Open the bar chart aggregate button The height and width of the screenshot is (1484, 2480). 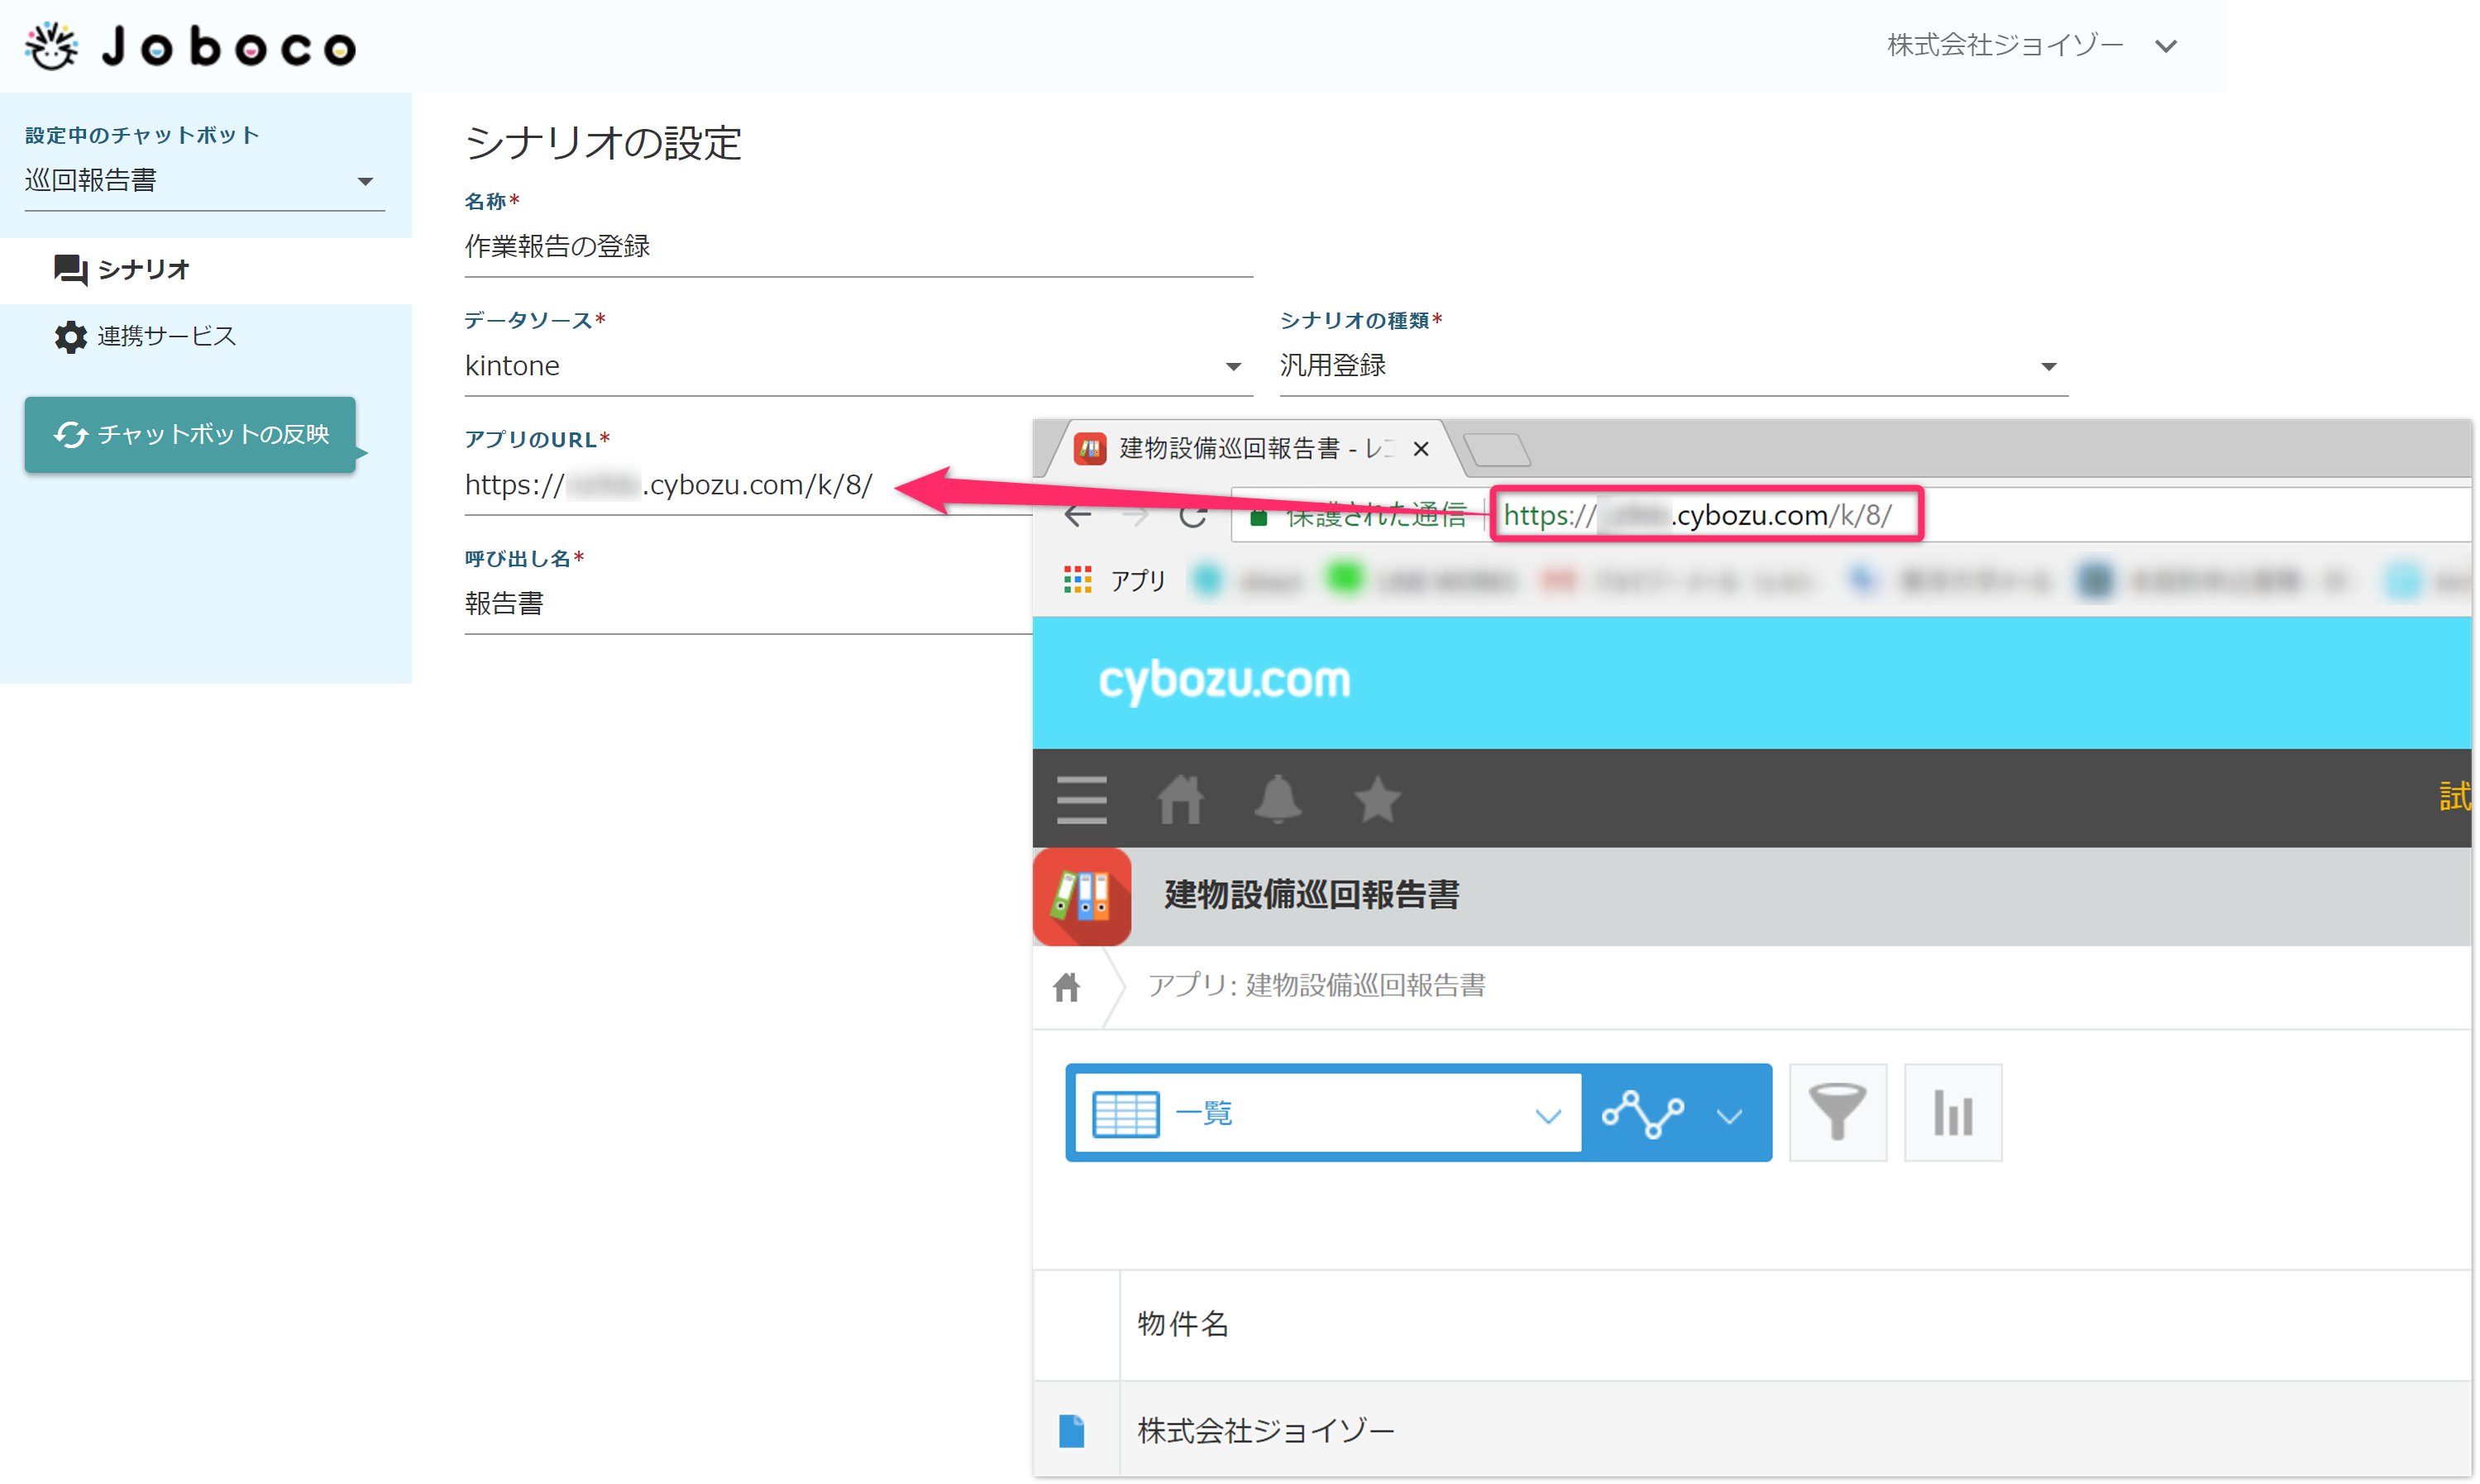(x=1952, y=1113)
